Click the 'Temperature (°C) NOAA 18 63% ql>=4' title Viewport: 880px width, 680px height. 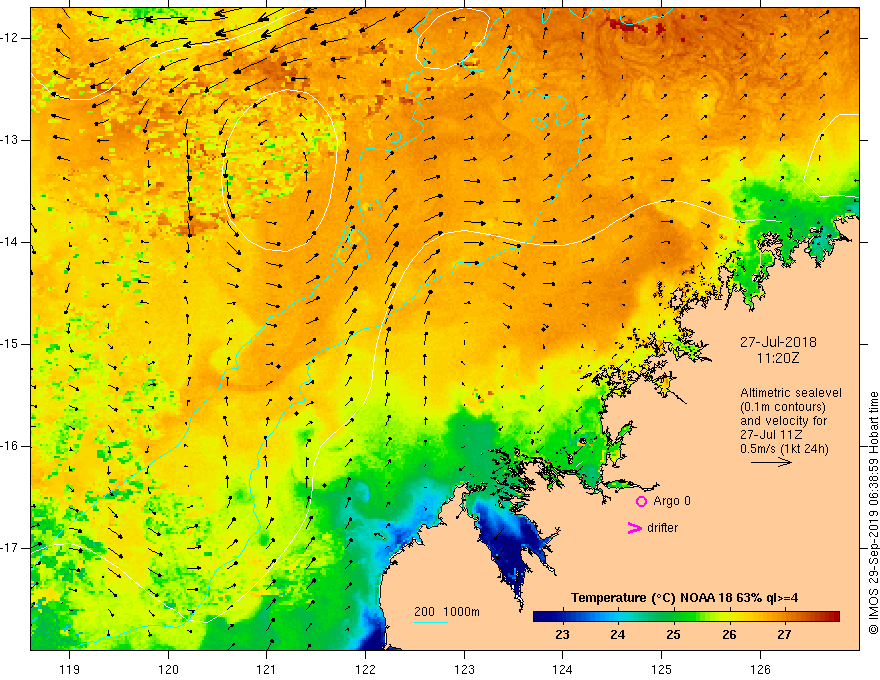click(685, 598)
